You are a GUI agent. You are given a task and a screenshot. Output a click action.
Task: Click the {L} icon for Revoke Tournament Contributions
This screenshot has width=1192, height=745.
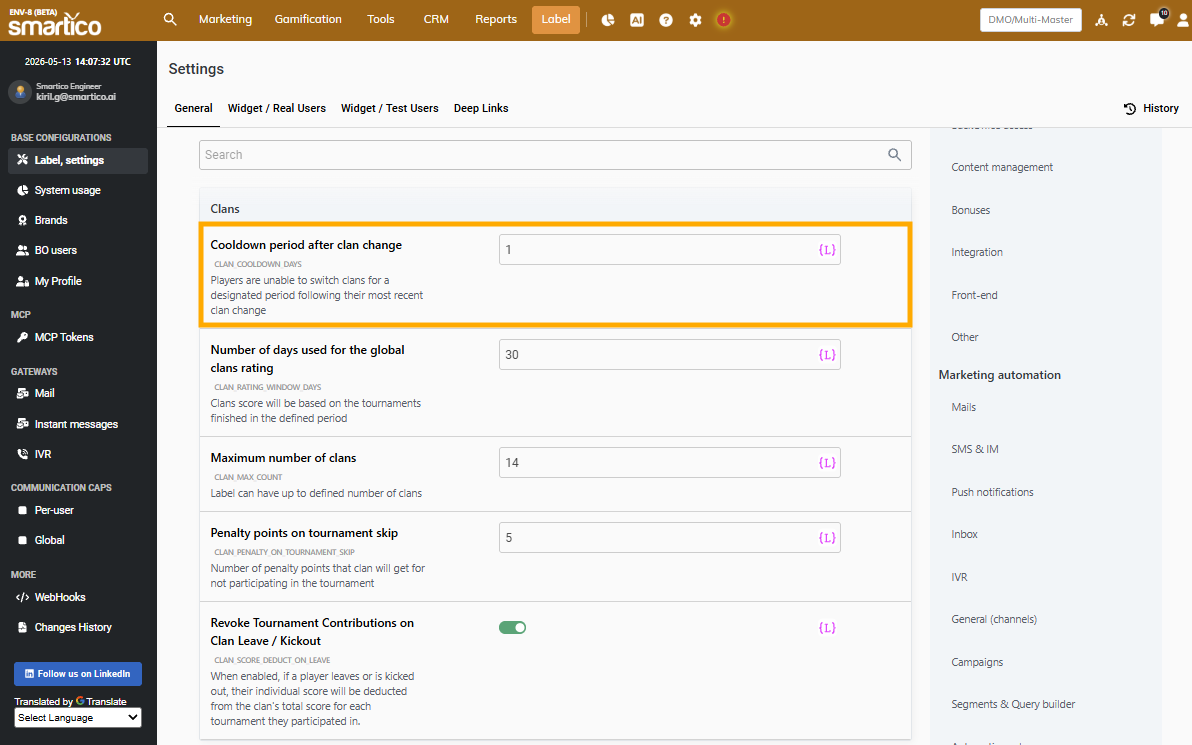[826, 628]
